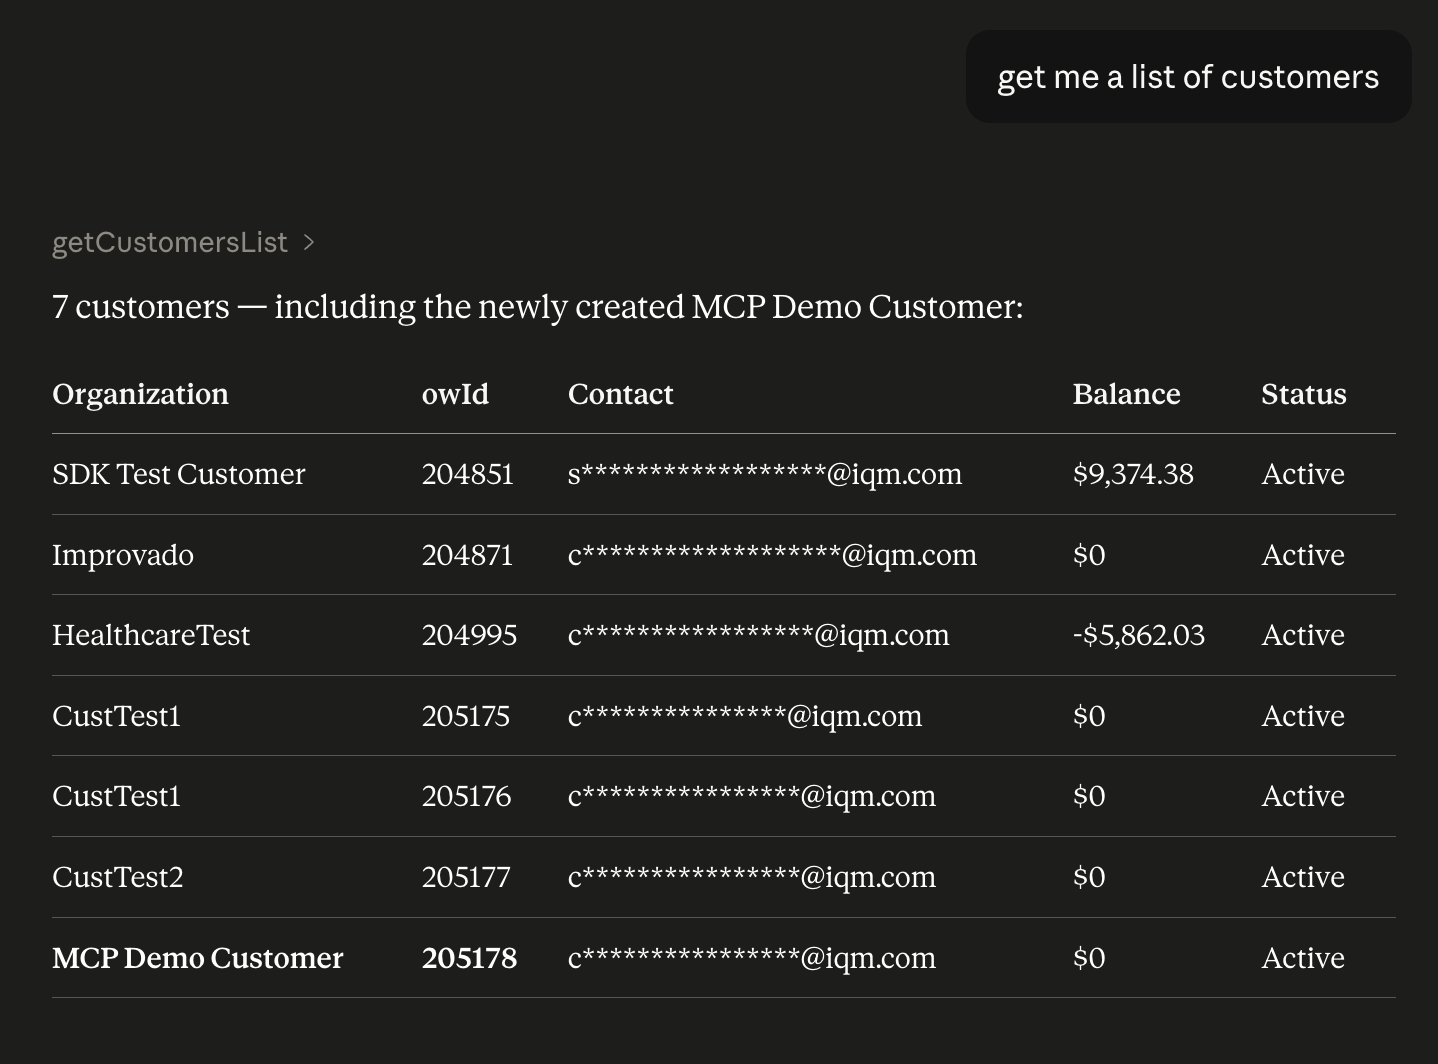Click the masked email for SDK Test Customer
The width and height of the screenshot is (1438, 1064).
coord(765,474)
